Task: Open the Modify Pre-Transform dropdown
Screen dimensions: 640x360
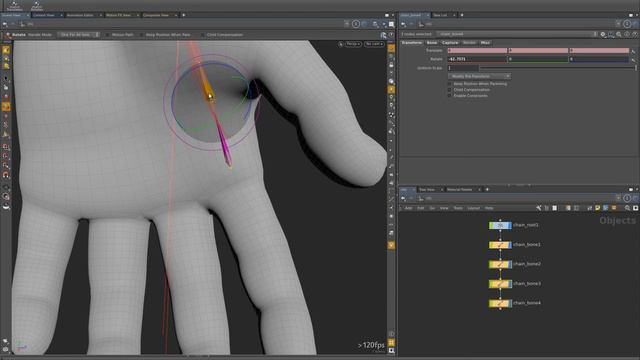Action: coord(479,76)
